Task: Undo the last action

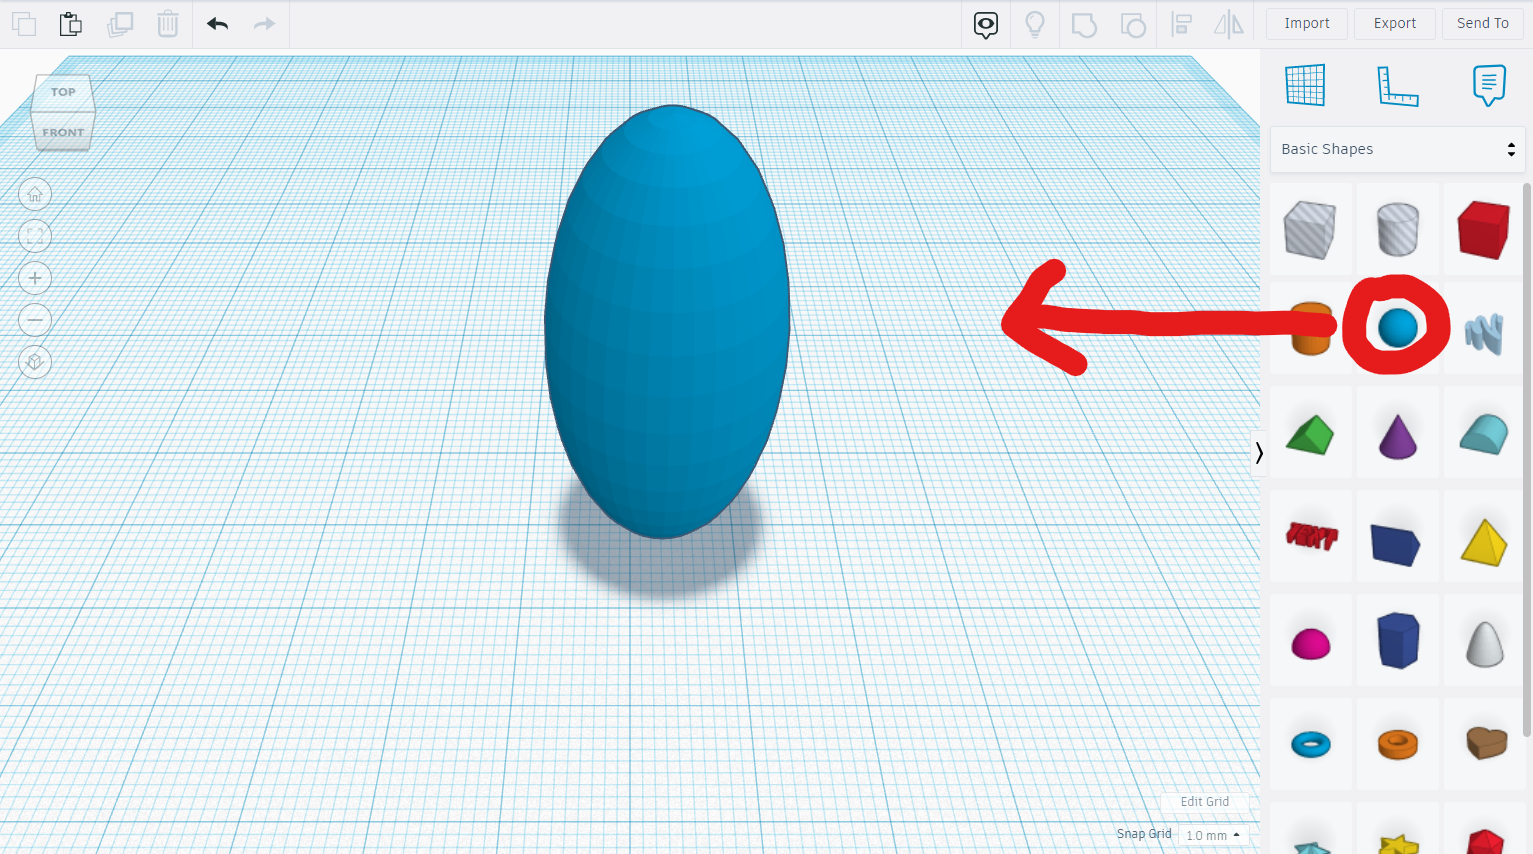Action: tap(217, 23)
